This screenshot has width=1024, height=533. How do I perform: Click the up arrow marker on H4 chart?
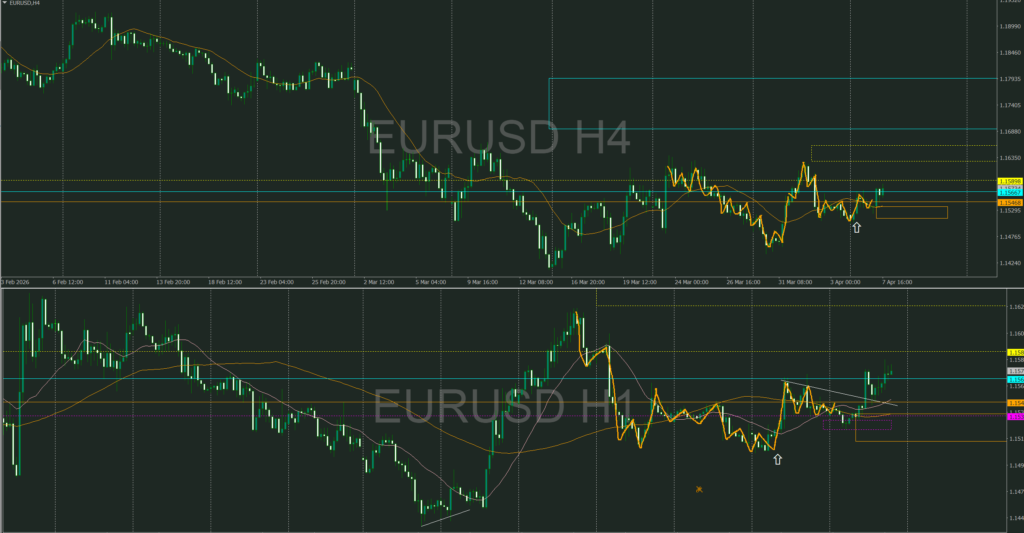click(x=856, y=228)
